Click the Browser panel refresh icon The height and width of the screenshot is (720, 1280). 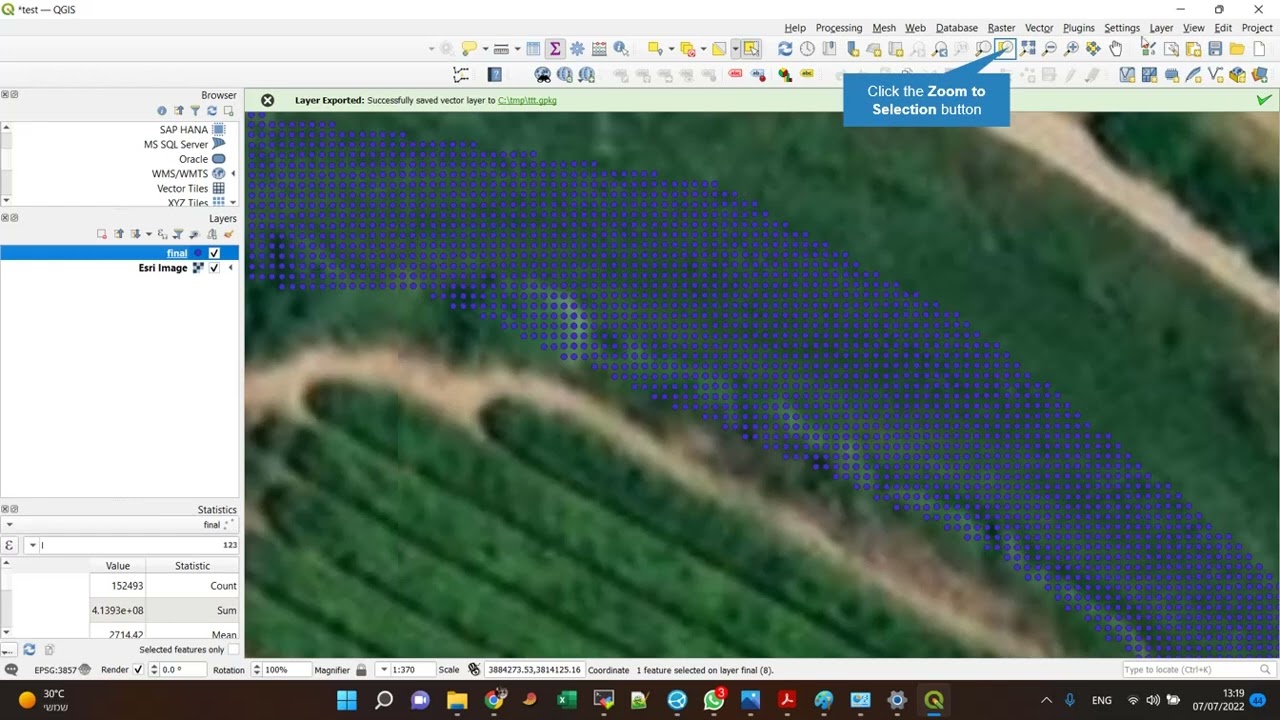[x=212, y=111]
